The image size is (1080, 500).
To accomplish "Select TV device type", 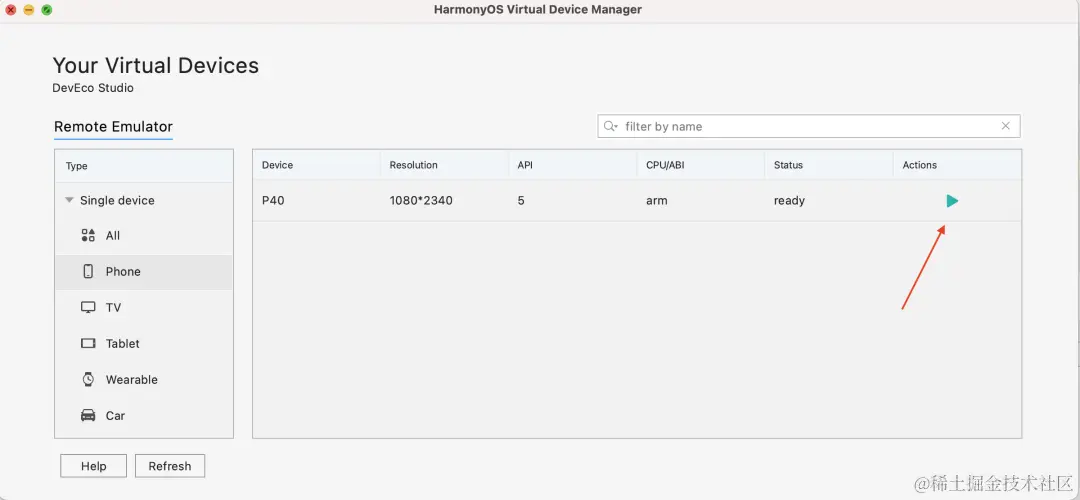I will [144, 307].
